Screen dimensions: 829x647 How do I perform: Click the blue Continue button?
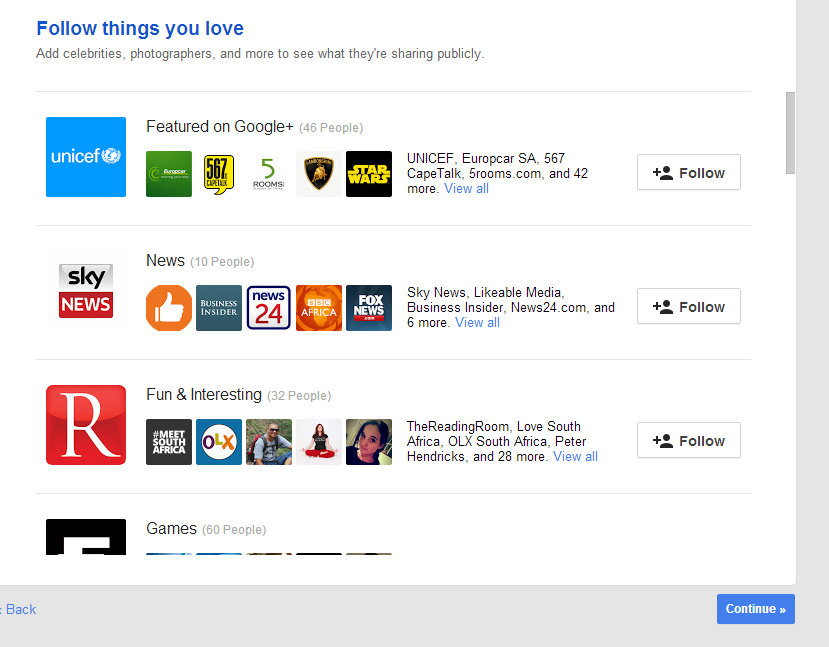tap(755, 609)
